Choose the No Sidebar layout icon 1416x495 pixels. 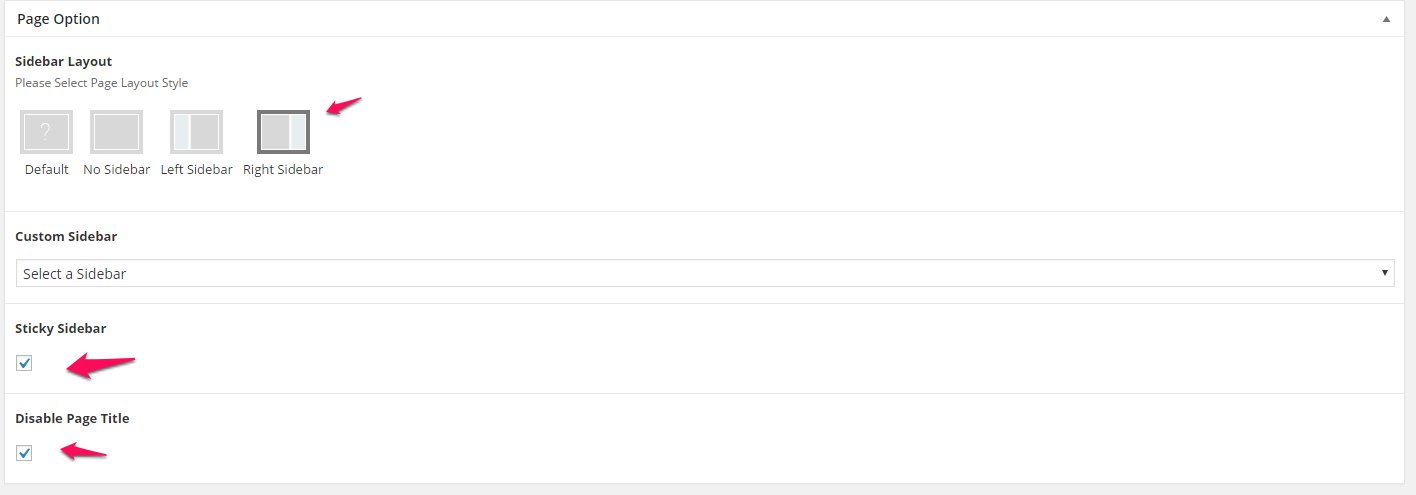[x=116, y=132]
